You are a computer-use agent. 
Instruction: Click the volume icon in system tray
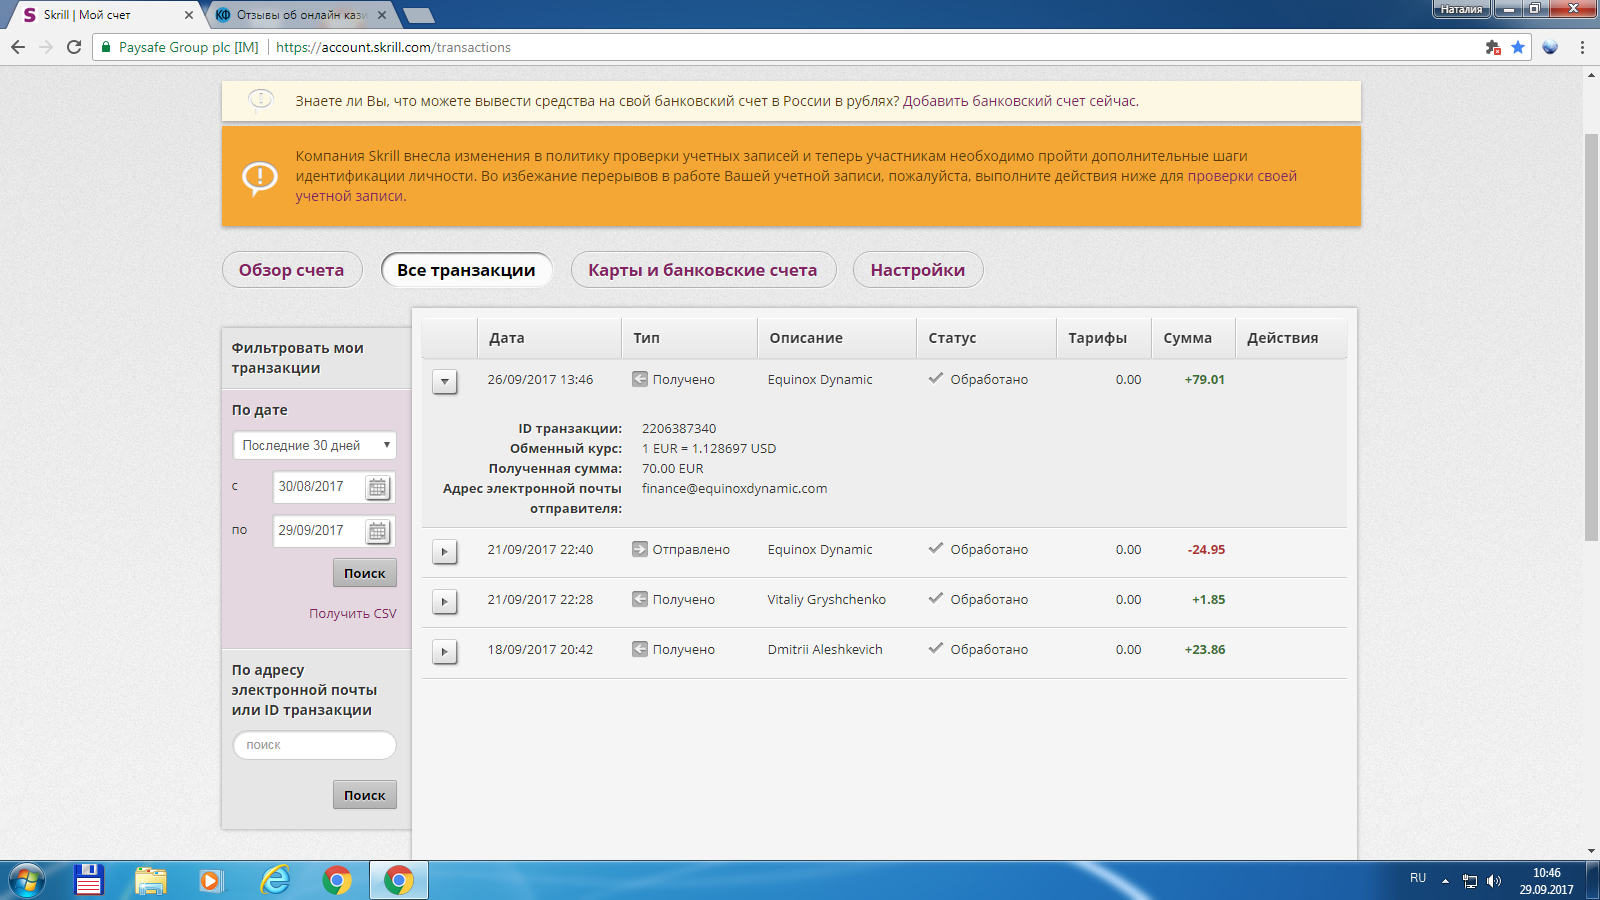pyautogui.click(x=1494, y=881)
